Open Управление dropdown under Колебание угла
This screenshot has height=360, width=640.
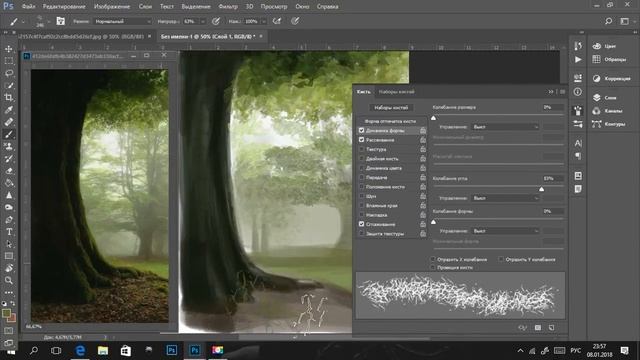505,198
